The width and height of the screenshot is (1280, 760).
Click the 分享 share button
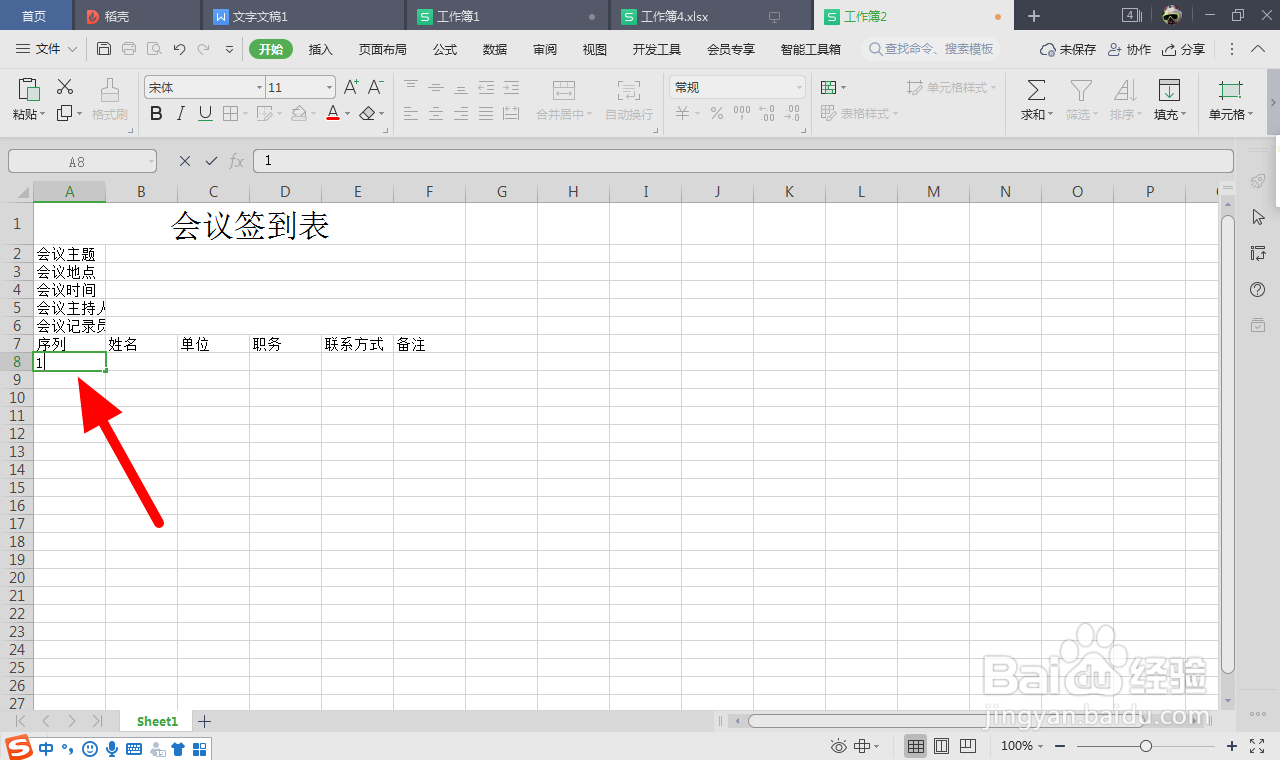click(1183, 49)
